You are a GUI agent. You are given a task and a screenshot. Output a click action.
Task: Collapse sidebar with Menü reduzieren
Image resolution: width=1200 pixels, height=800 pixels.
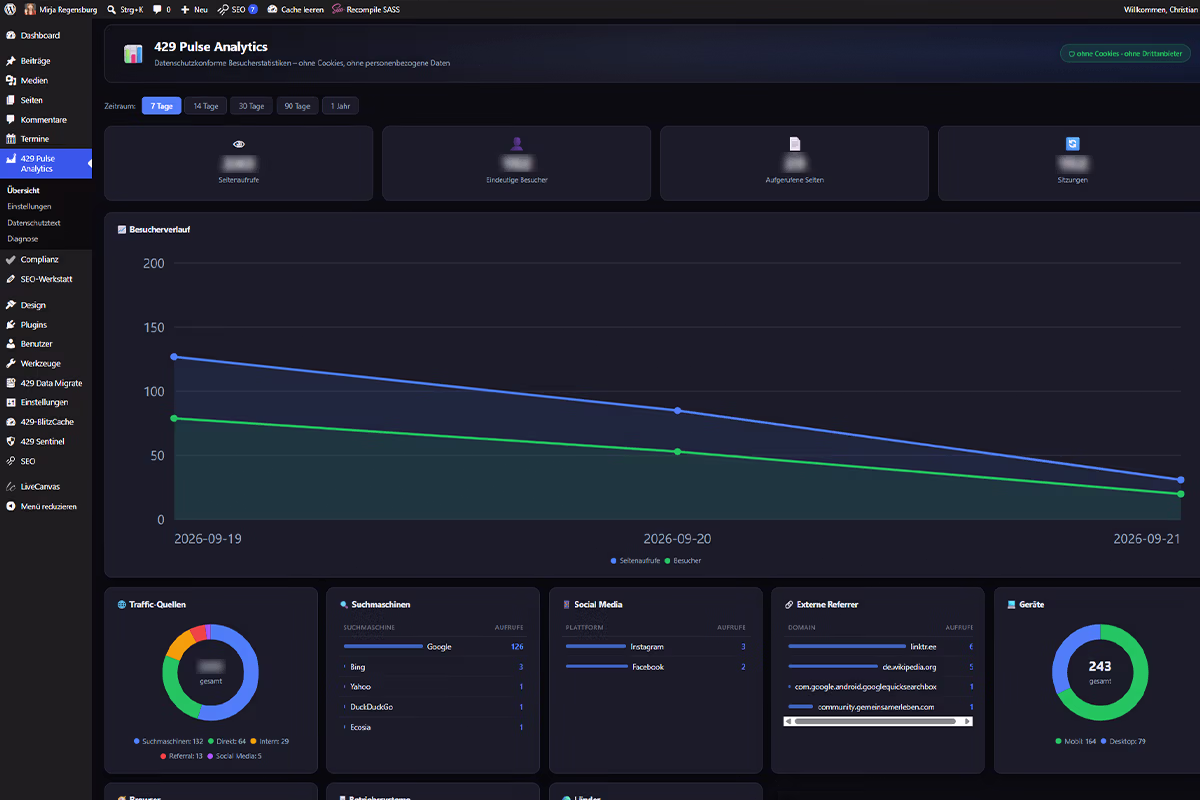pos(45,506)
